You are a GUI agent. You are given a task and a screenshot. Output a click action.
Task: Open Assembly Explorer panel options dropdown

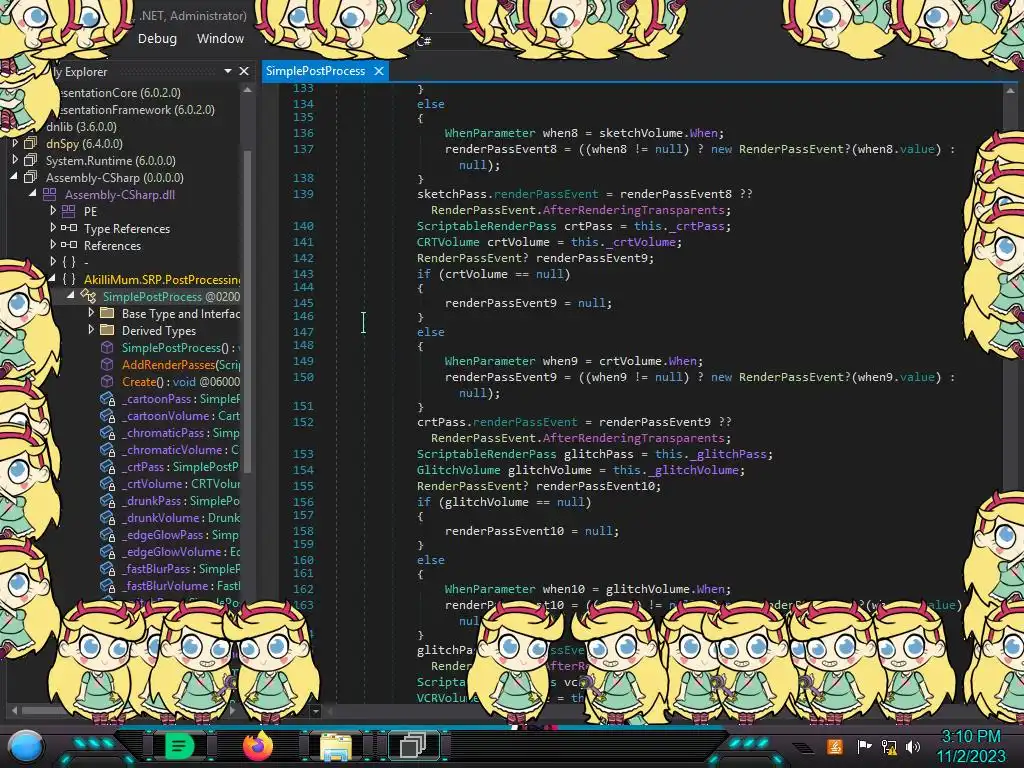click(x=227, y=71)
